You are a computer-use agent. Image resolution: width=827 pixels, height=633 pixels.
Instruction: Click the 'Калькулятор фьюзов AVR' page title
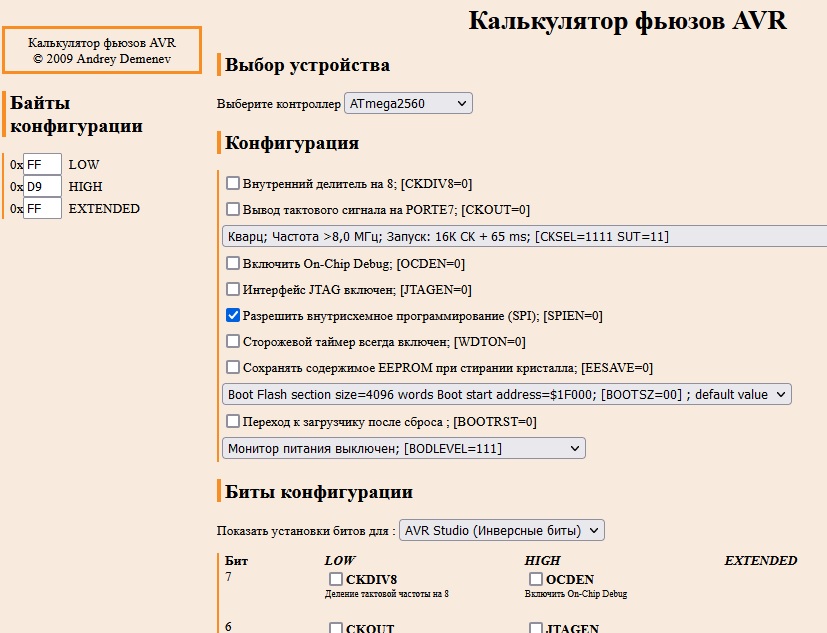[x=628, y=21]
